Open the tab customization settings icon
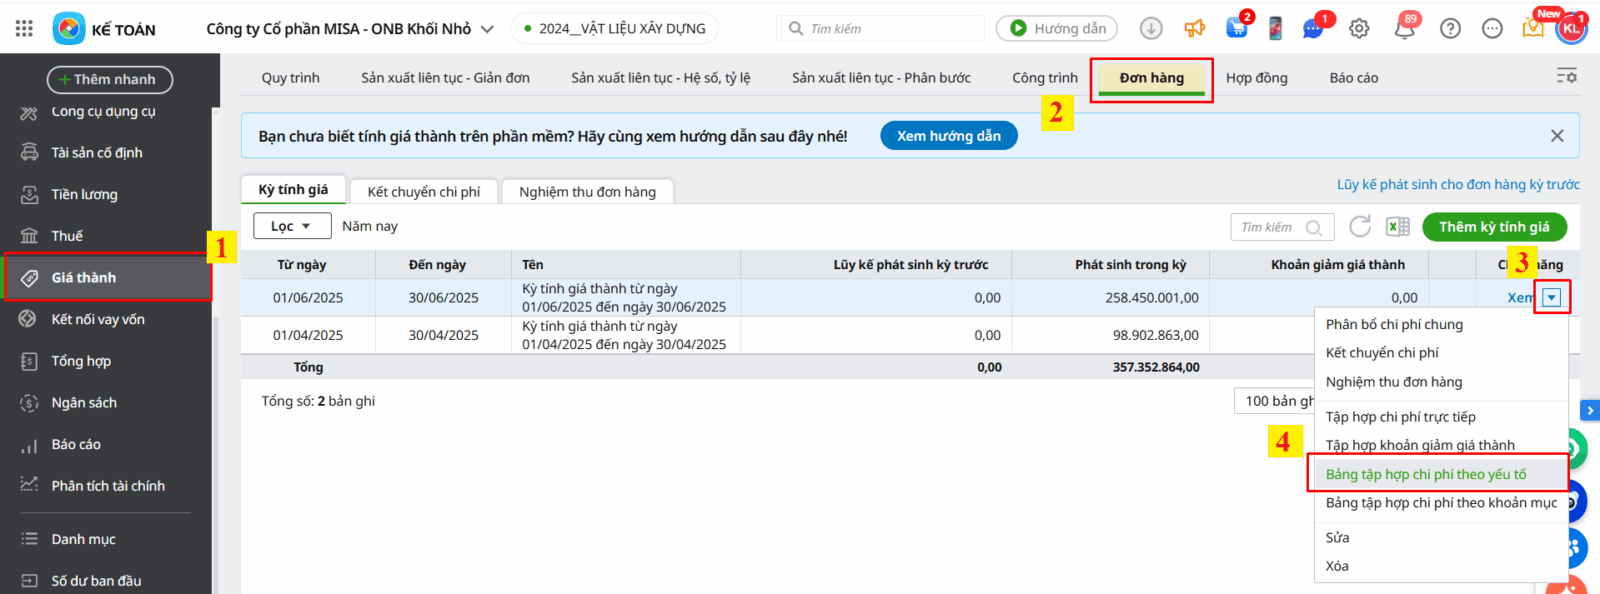Screen dimensions: 1600x594 click(x=1566, y=77)
